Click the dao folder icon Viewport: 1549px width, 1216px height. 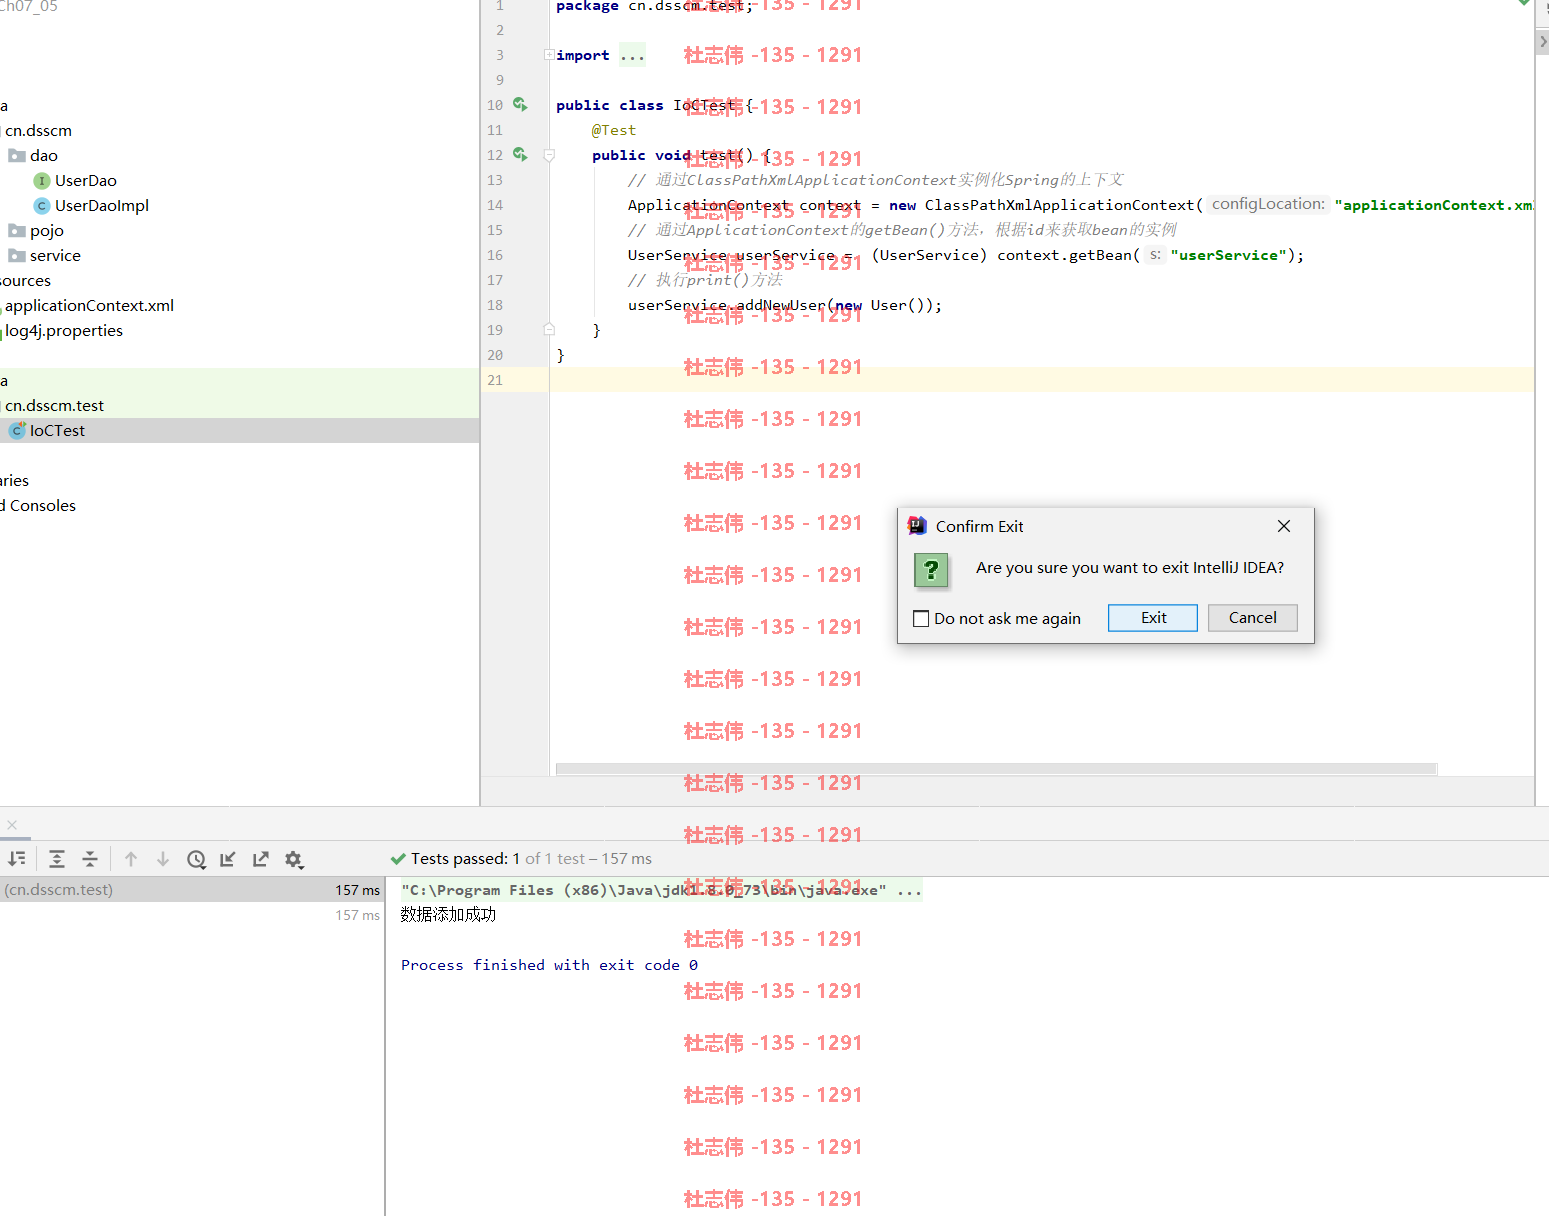point(17,156)
